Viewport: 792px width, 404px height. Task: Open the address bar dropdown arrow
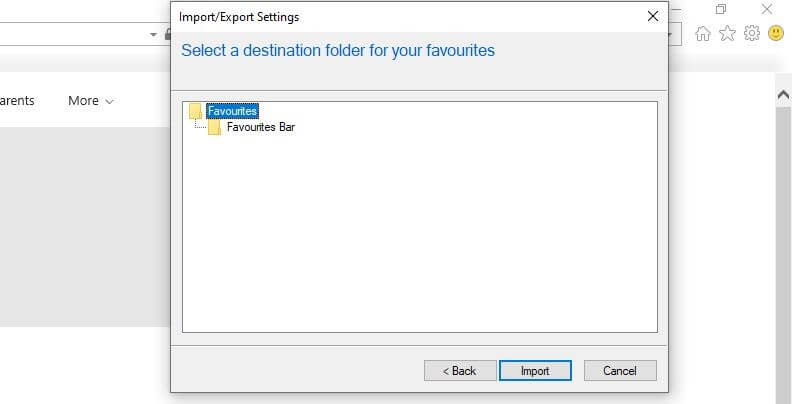[x=154, y=34]
